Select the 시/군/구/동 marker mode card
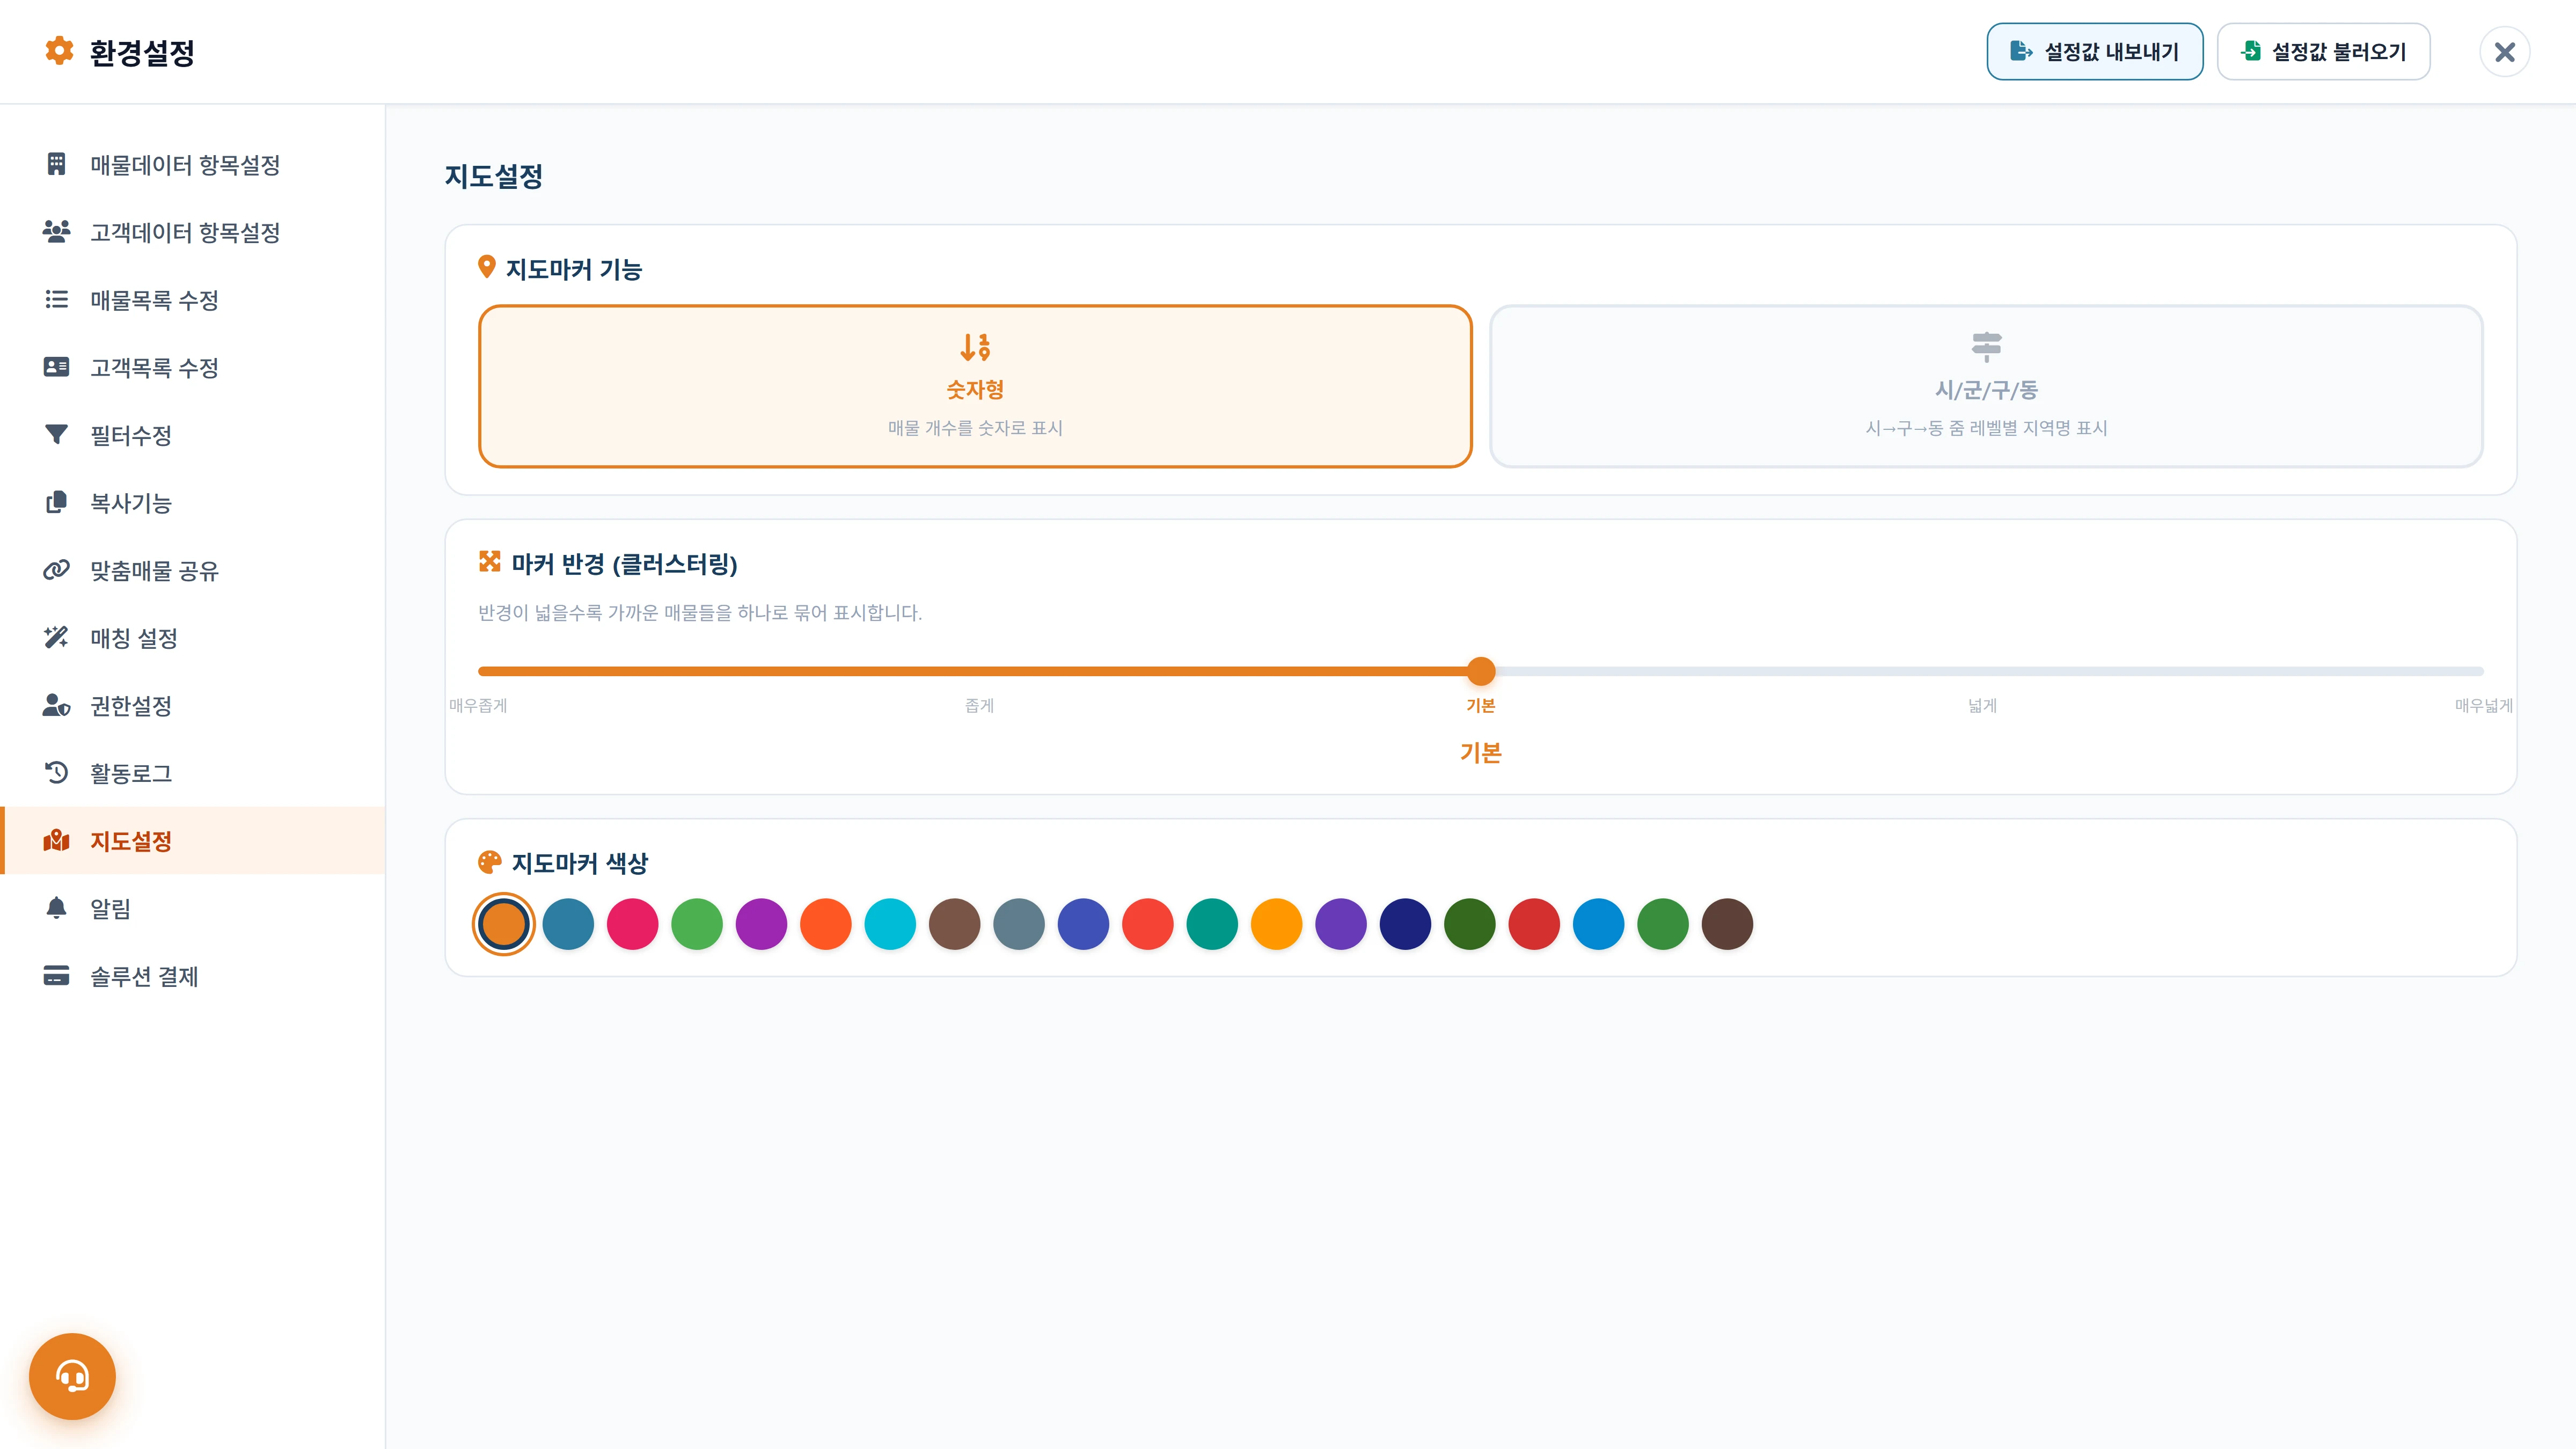This screenshot has height=1449, width=2576. pyautogui.click(x=1986, y=386)
